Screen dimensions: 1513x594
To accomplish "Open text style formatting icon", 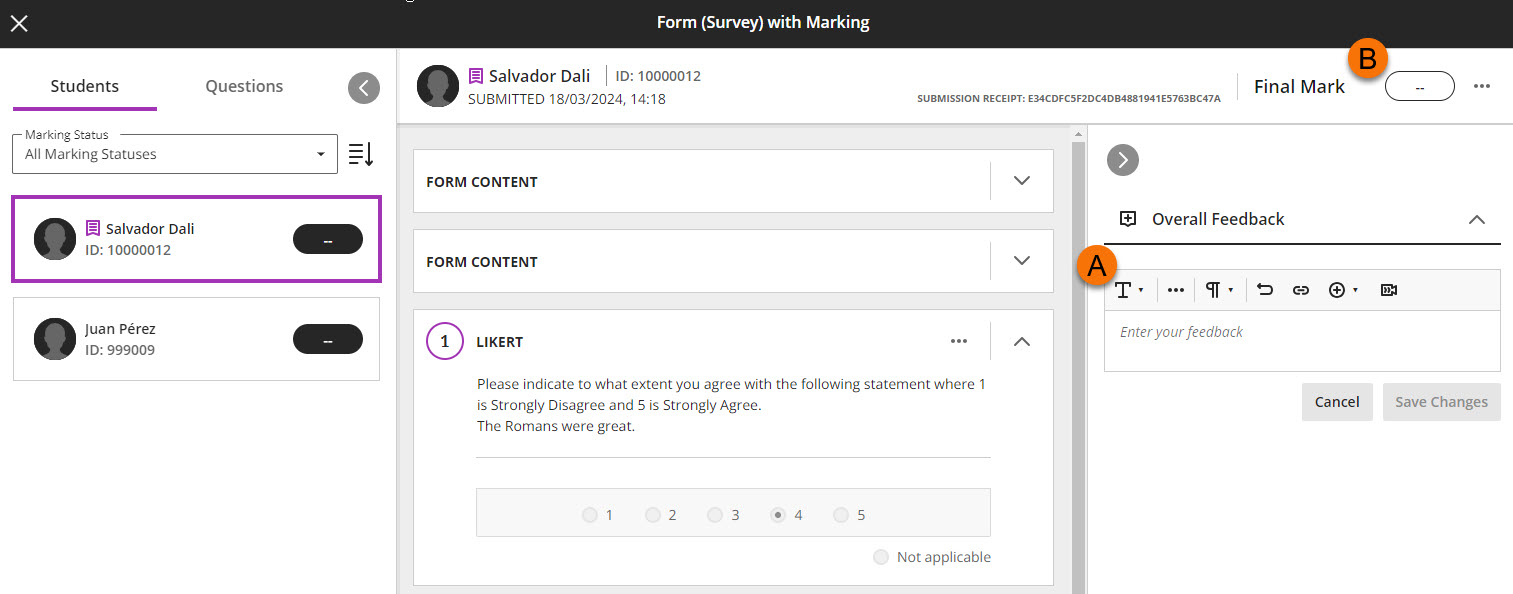I will coord(1128,290).
